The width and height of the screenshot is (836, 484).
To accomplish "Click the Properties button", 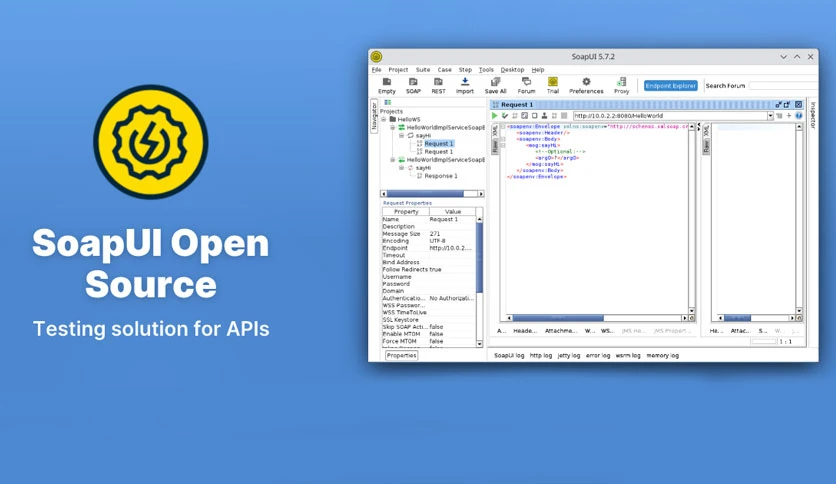I will (401, 356).
